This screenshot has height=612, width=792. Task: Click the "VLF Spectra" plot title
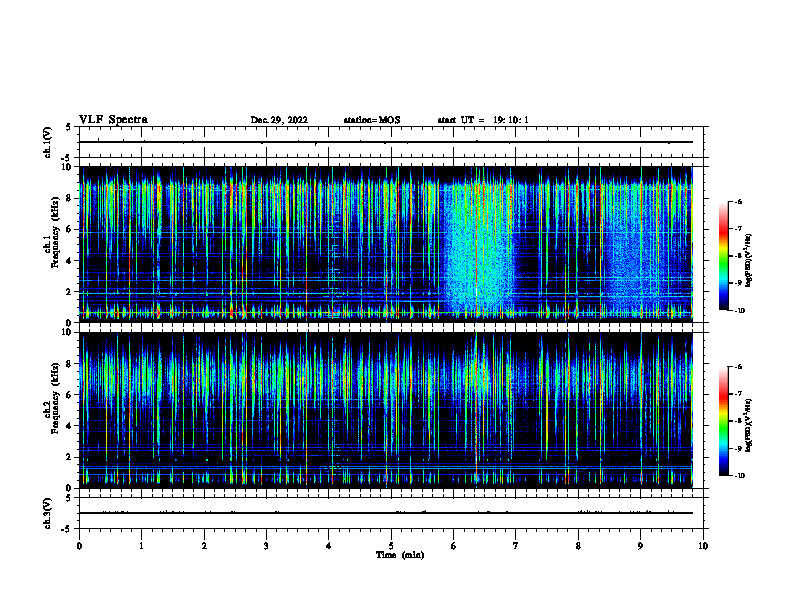pos(113,120)
